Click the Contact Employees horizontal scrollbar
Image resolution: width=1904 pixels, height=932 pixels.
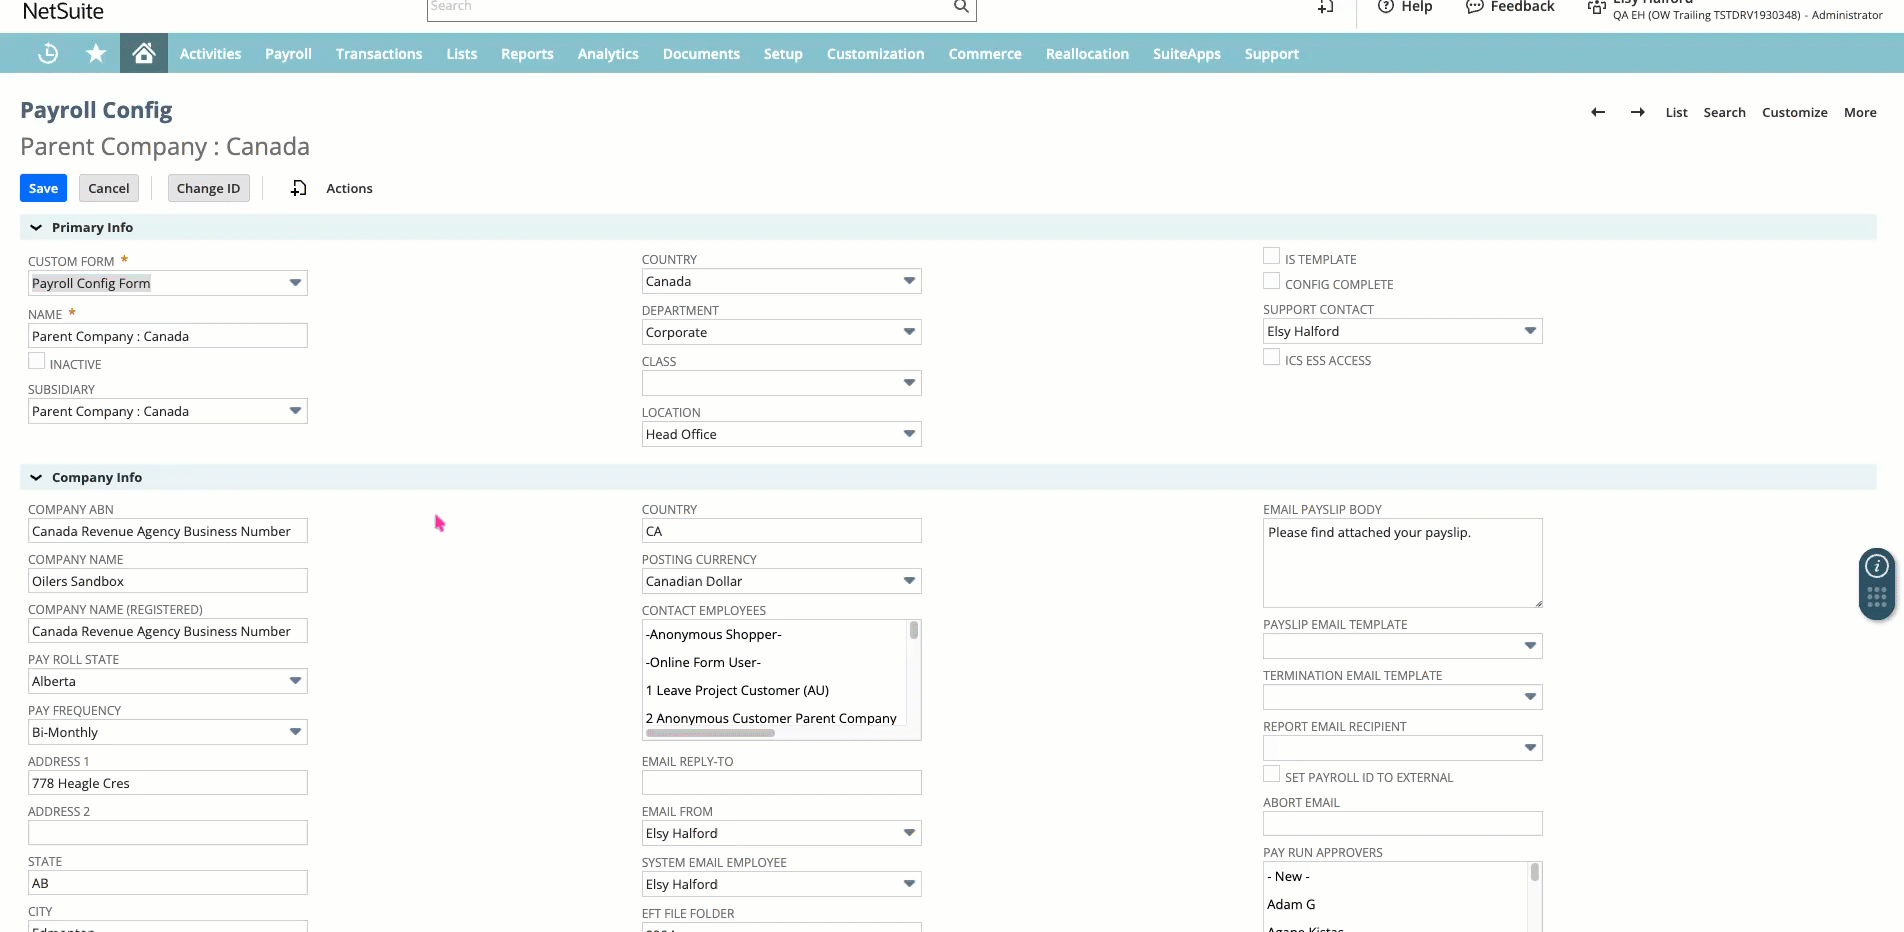tap(710, 733)
